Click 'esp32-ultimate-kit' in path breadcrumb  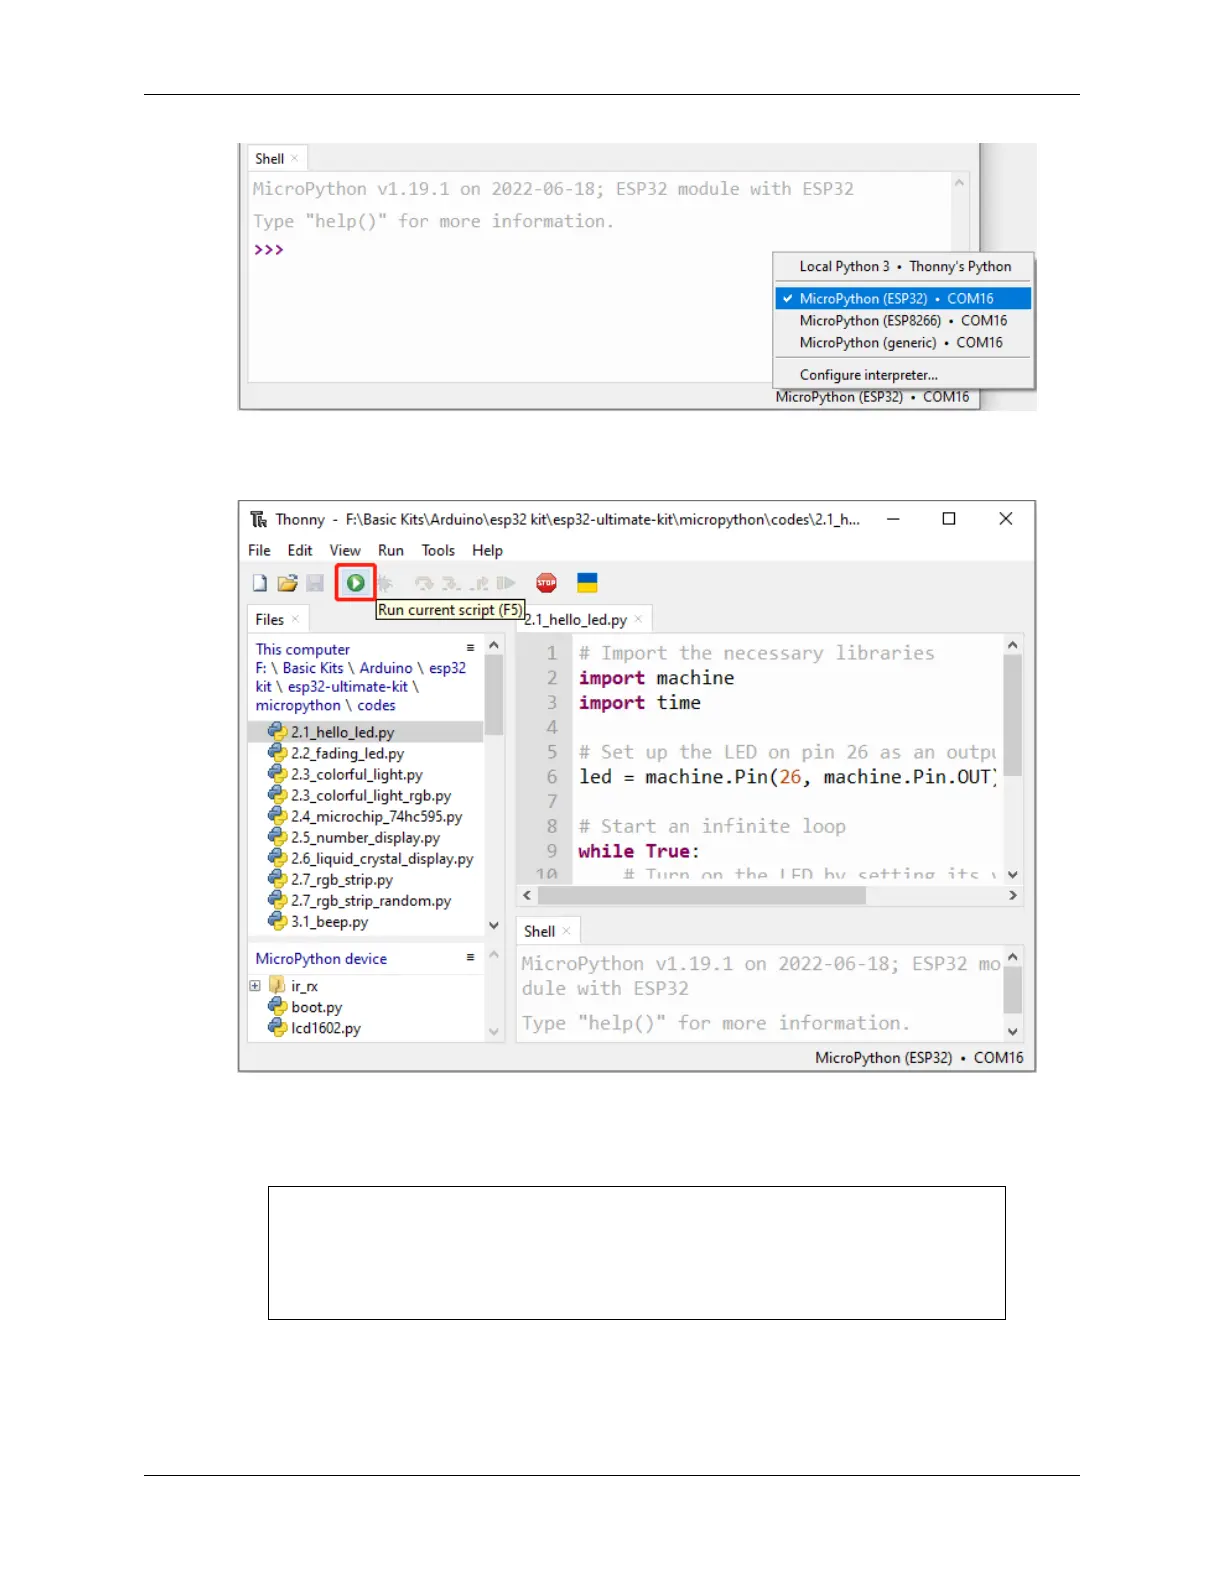(348, 686)
